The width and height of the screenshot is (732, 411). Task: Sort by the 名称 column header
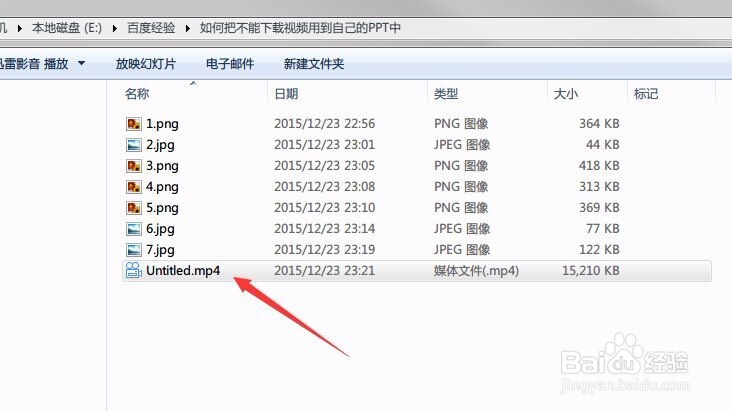(x=137, y=94)
